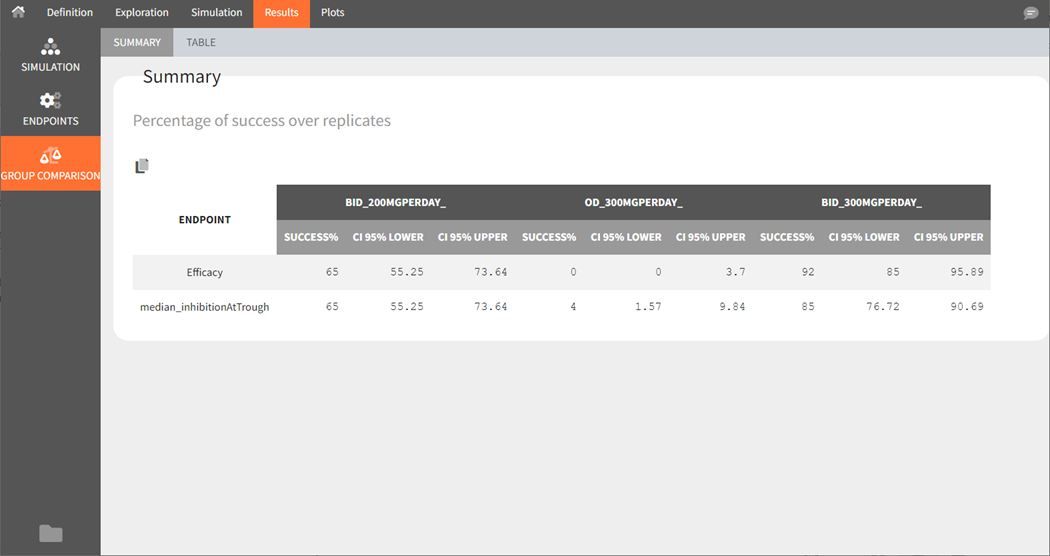Screen dimensions: 1050x556
Task: Click the copy table icon above the table
Action: click(x=142, y=166)
